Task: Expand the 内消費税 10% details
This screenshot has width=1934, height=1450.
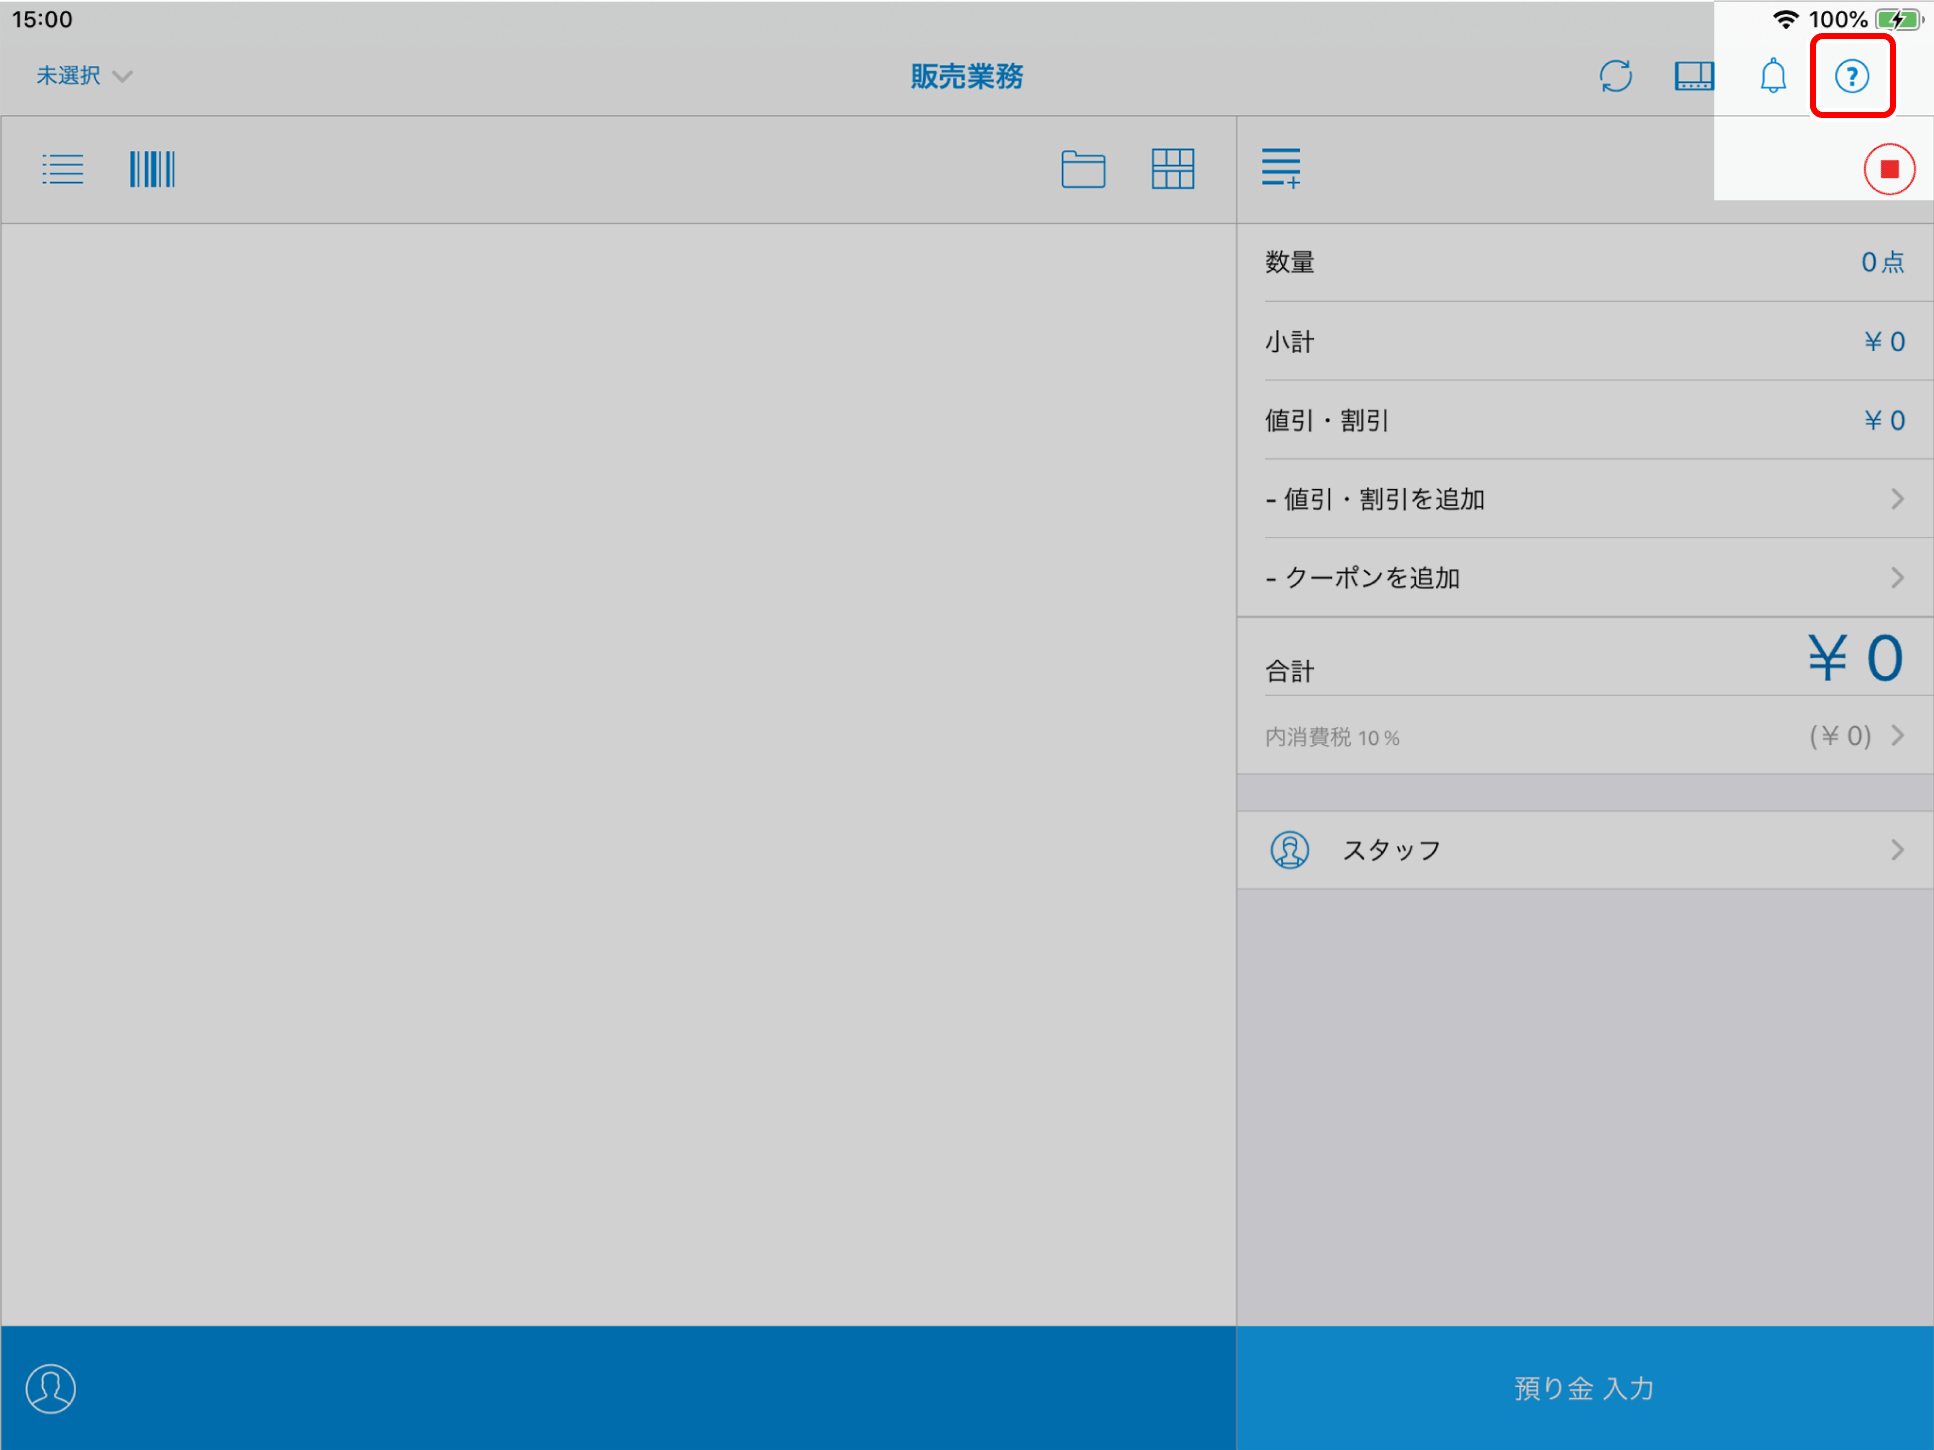Action: click(1585, 736)
